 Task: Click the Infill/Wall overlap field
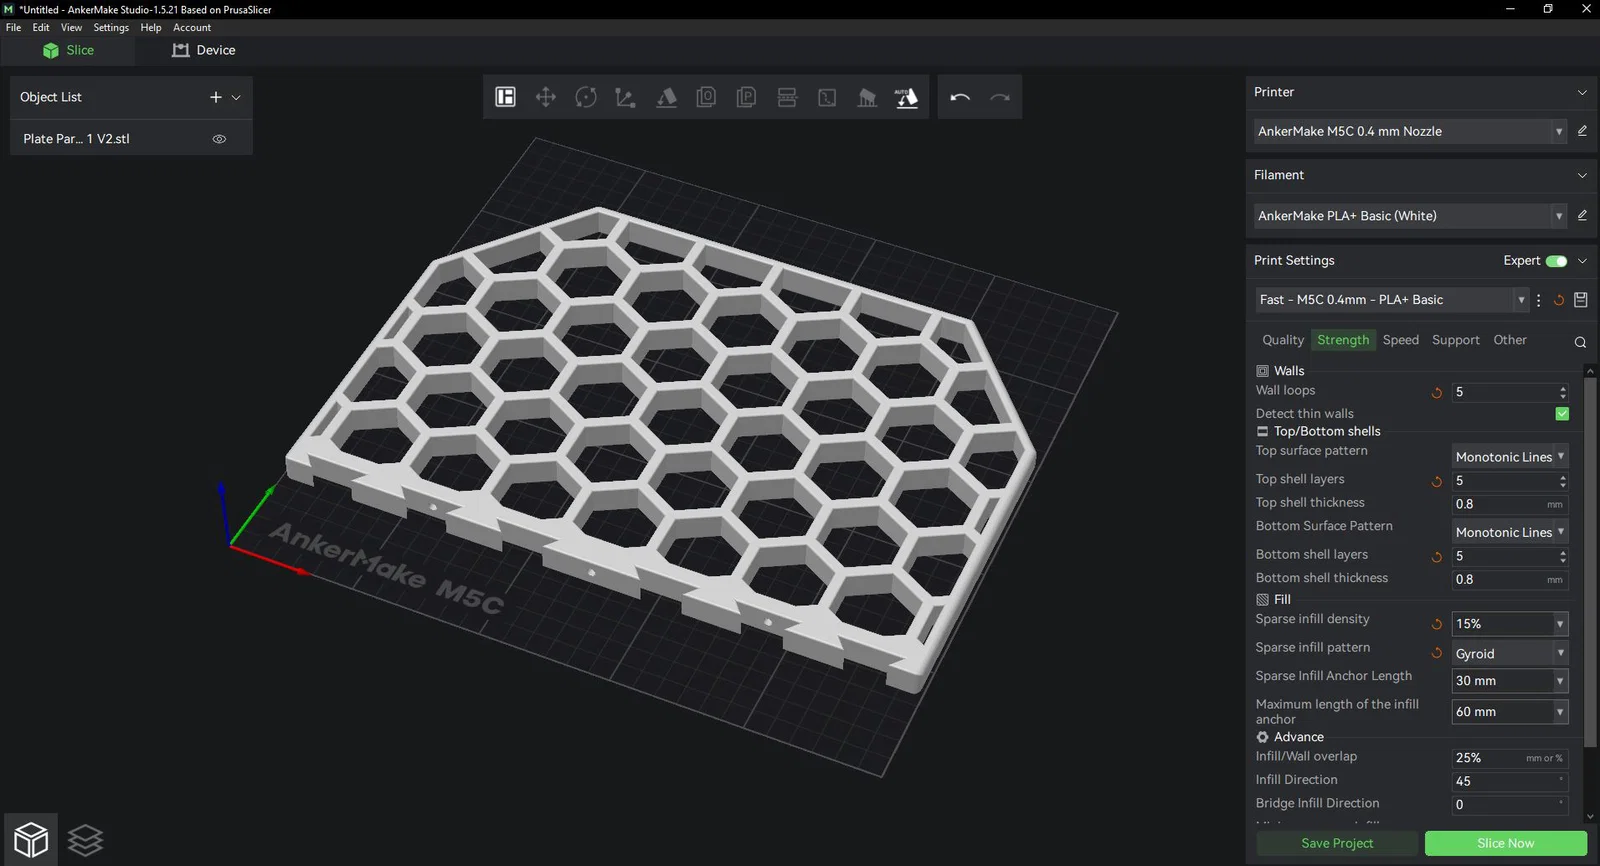[1510, 758]
